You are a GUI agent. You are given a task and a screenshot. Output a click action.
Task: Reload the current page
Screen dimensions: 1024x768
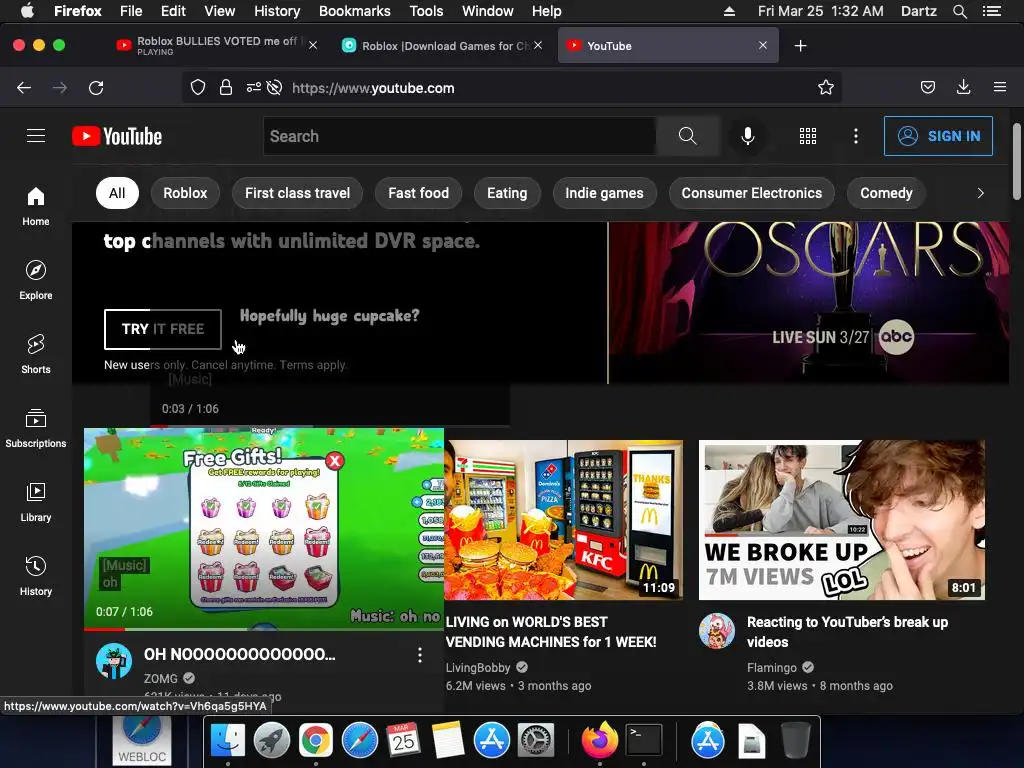point(96,88)
